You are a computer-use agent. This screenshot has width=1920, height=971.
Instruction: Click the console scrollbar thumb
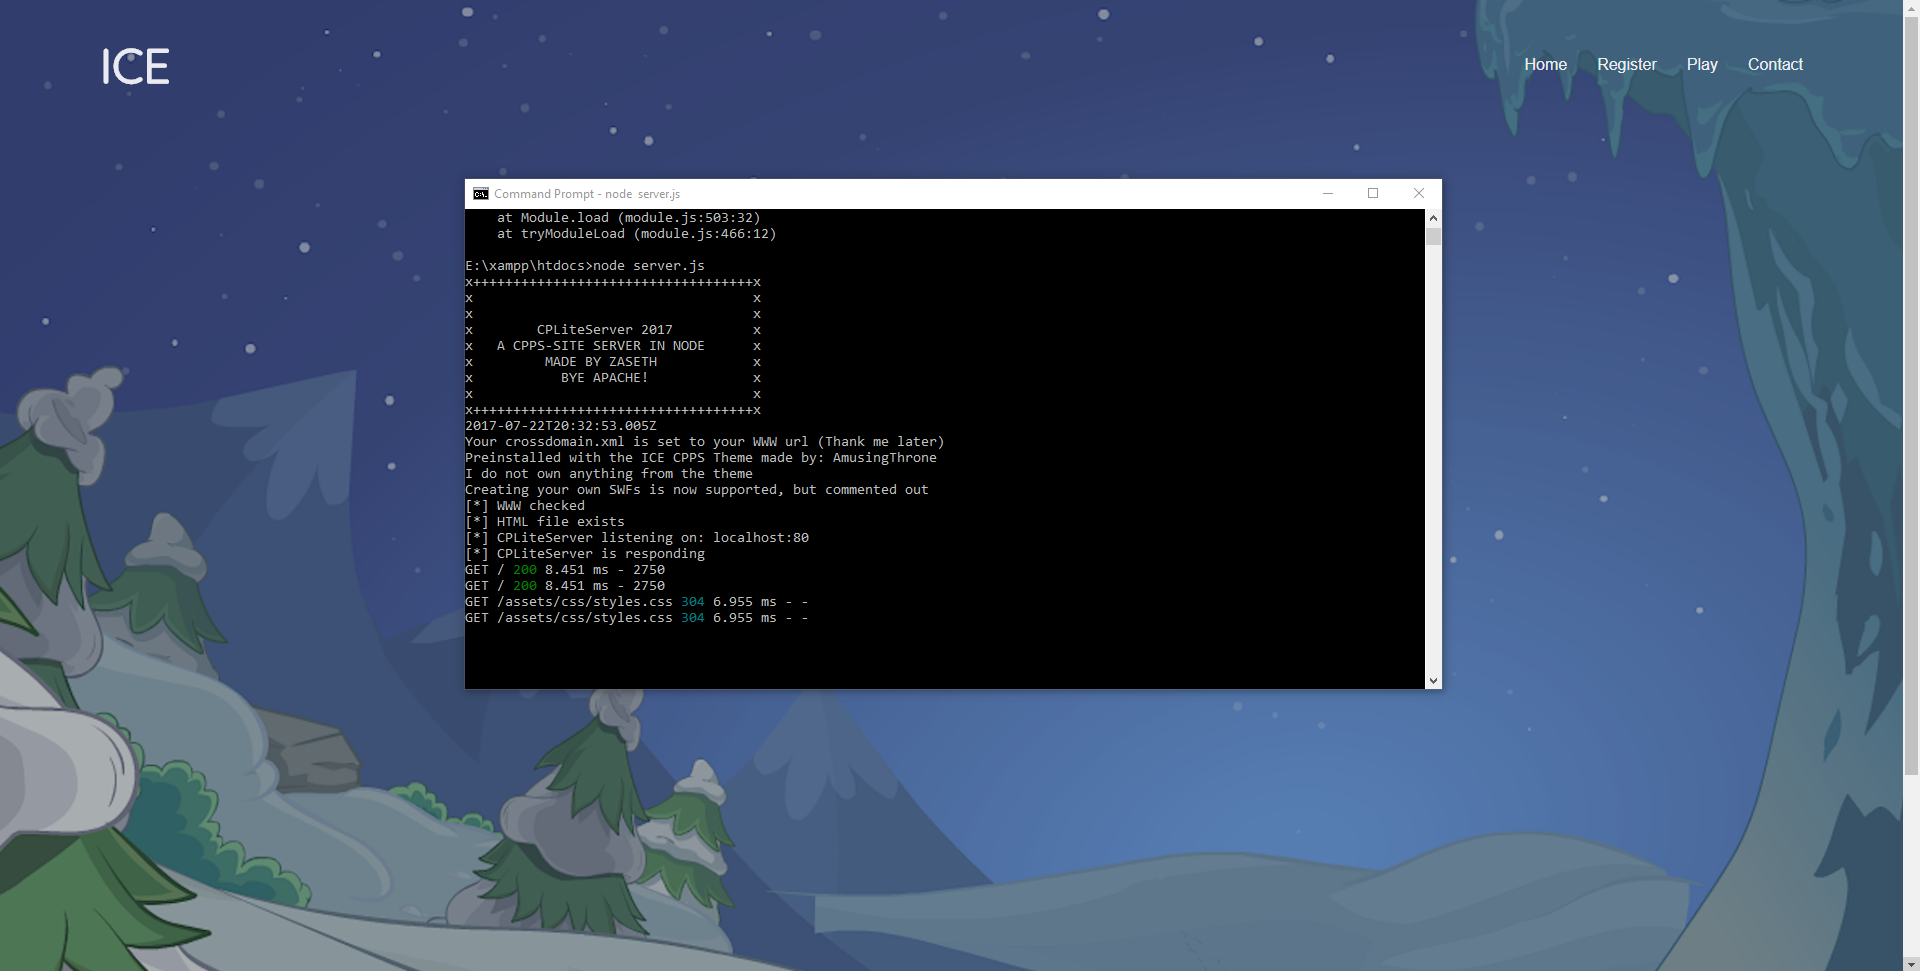pos(1433,236)
